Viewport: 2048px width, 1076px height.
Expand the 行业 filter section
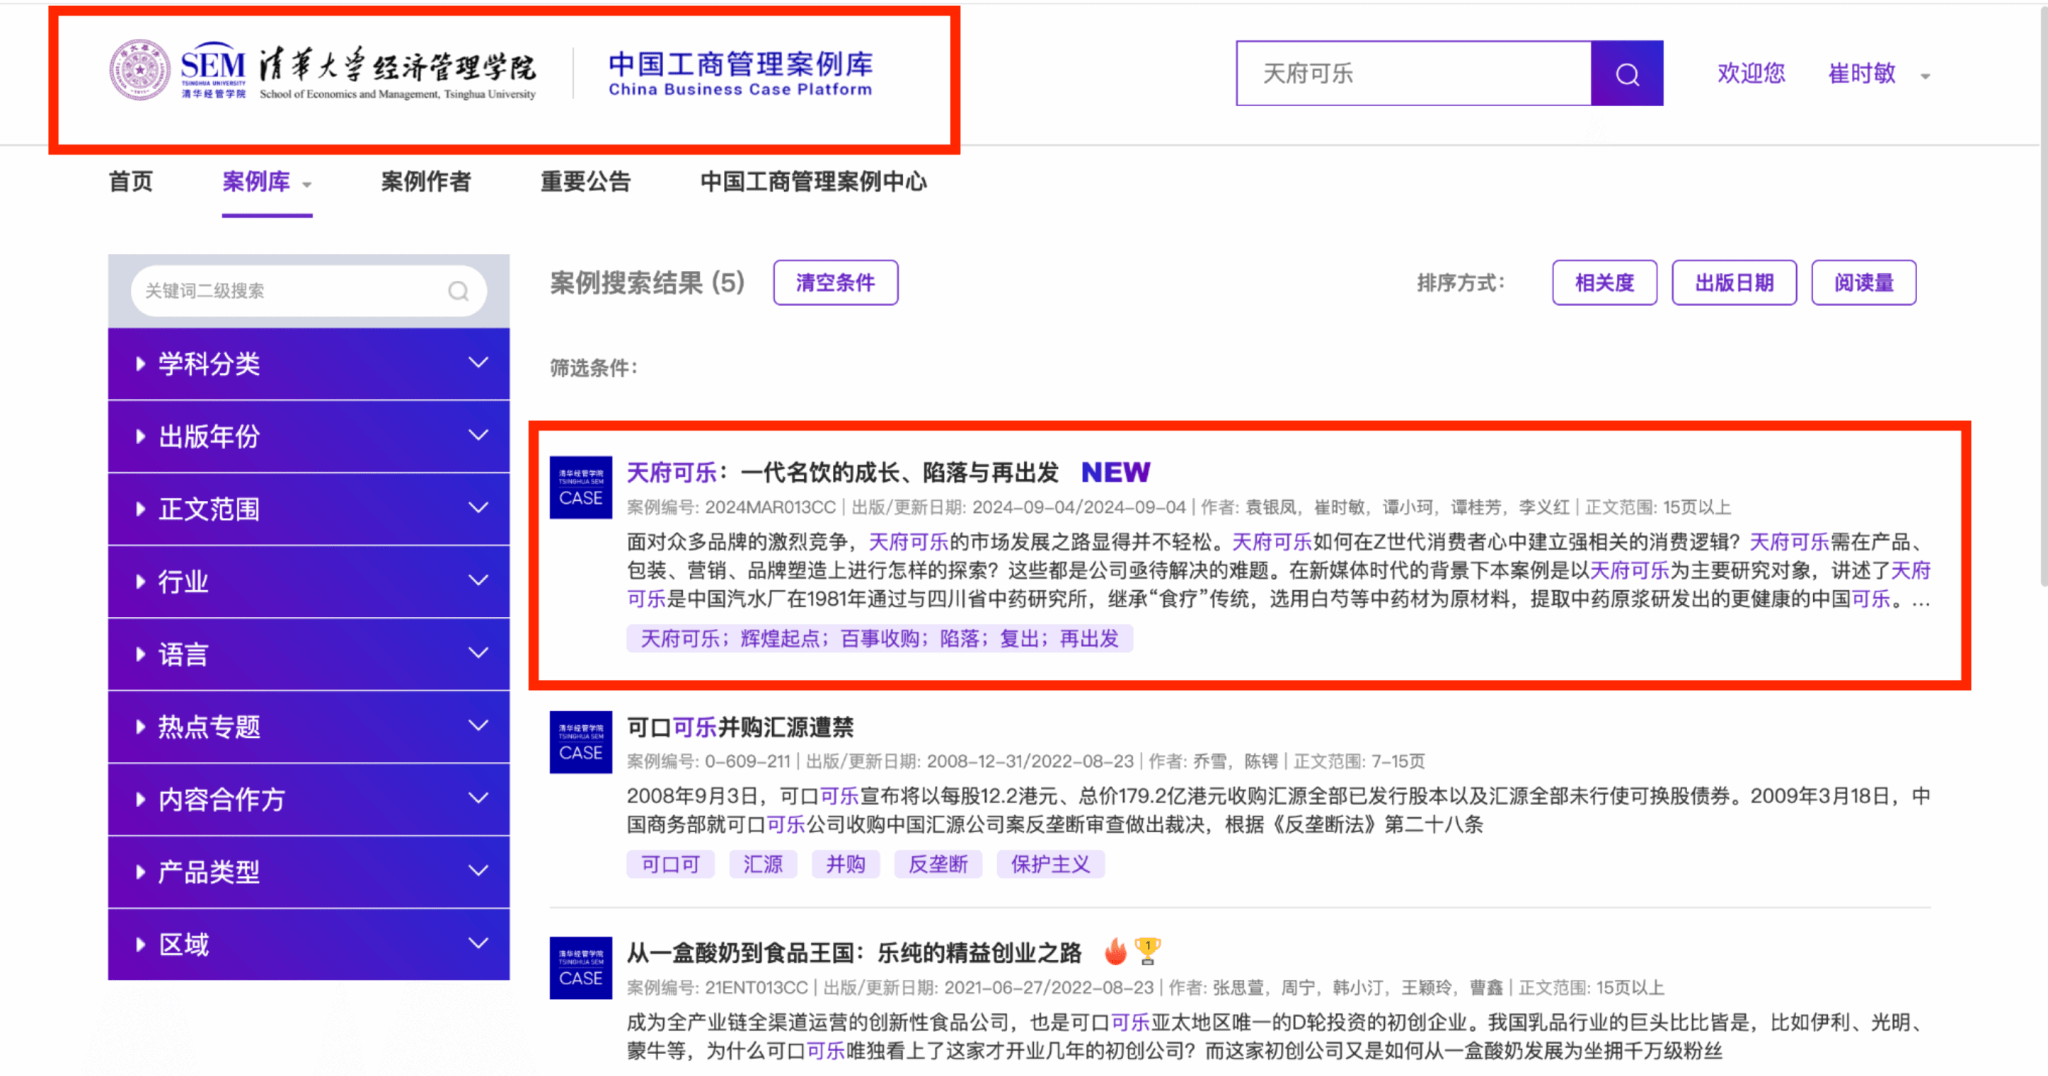[x=308, y=581]
